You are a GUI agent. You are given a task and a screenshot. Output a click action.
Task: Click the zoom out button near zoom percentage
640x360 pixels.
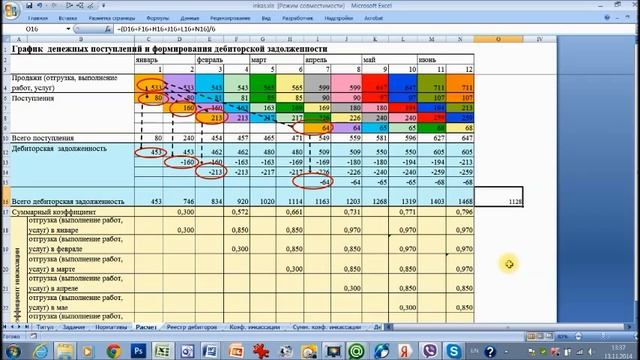tap(579, 336)
